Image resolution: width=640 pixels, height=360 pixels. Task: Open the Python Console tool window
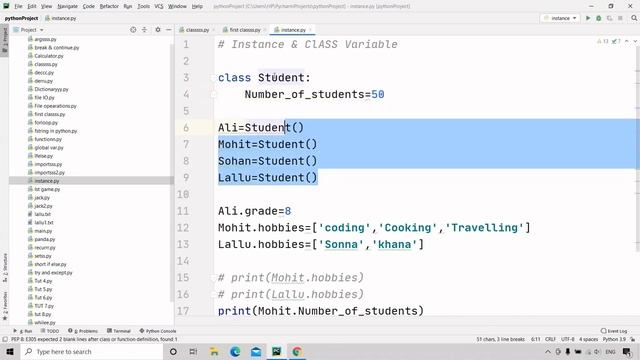click(158, 331)
